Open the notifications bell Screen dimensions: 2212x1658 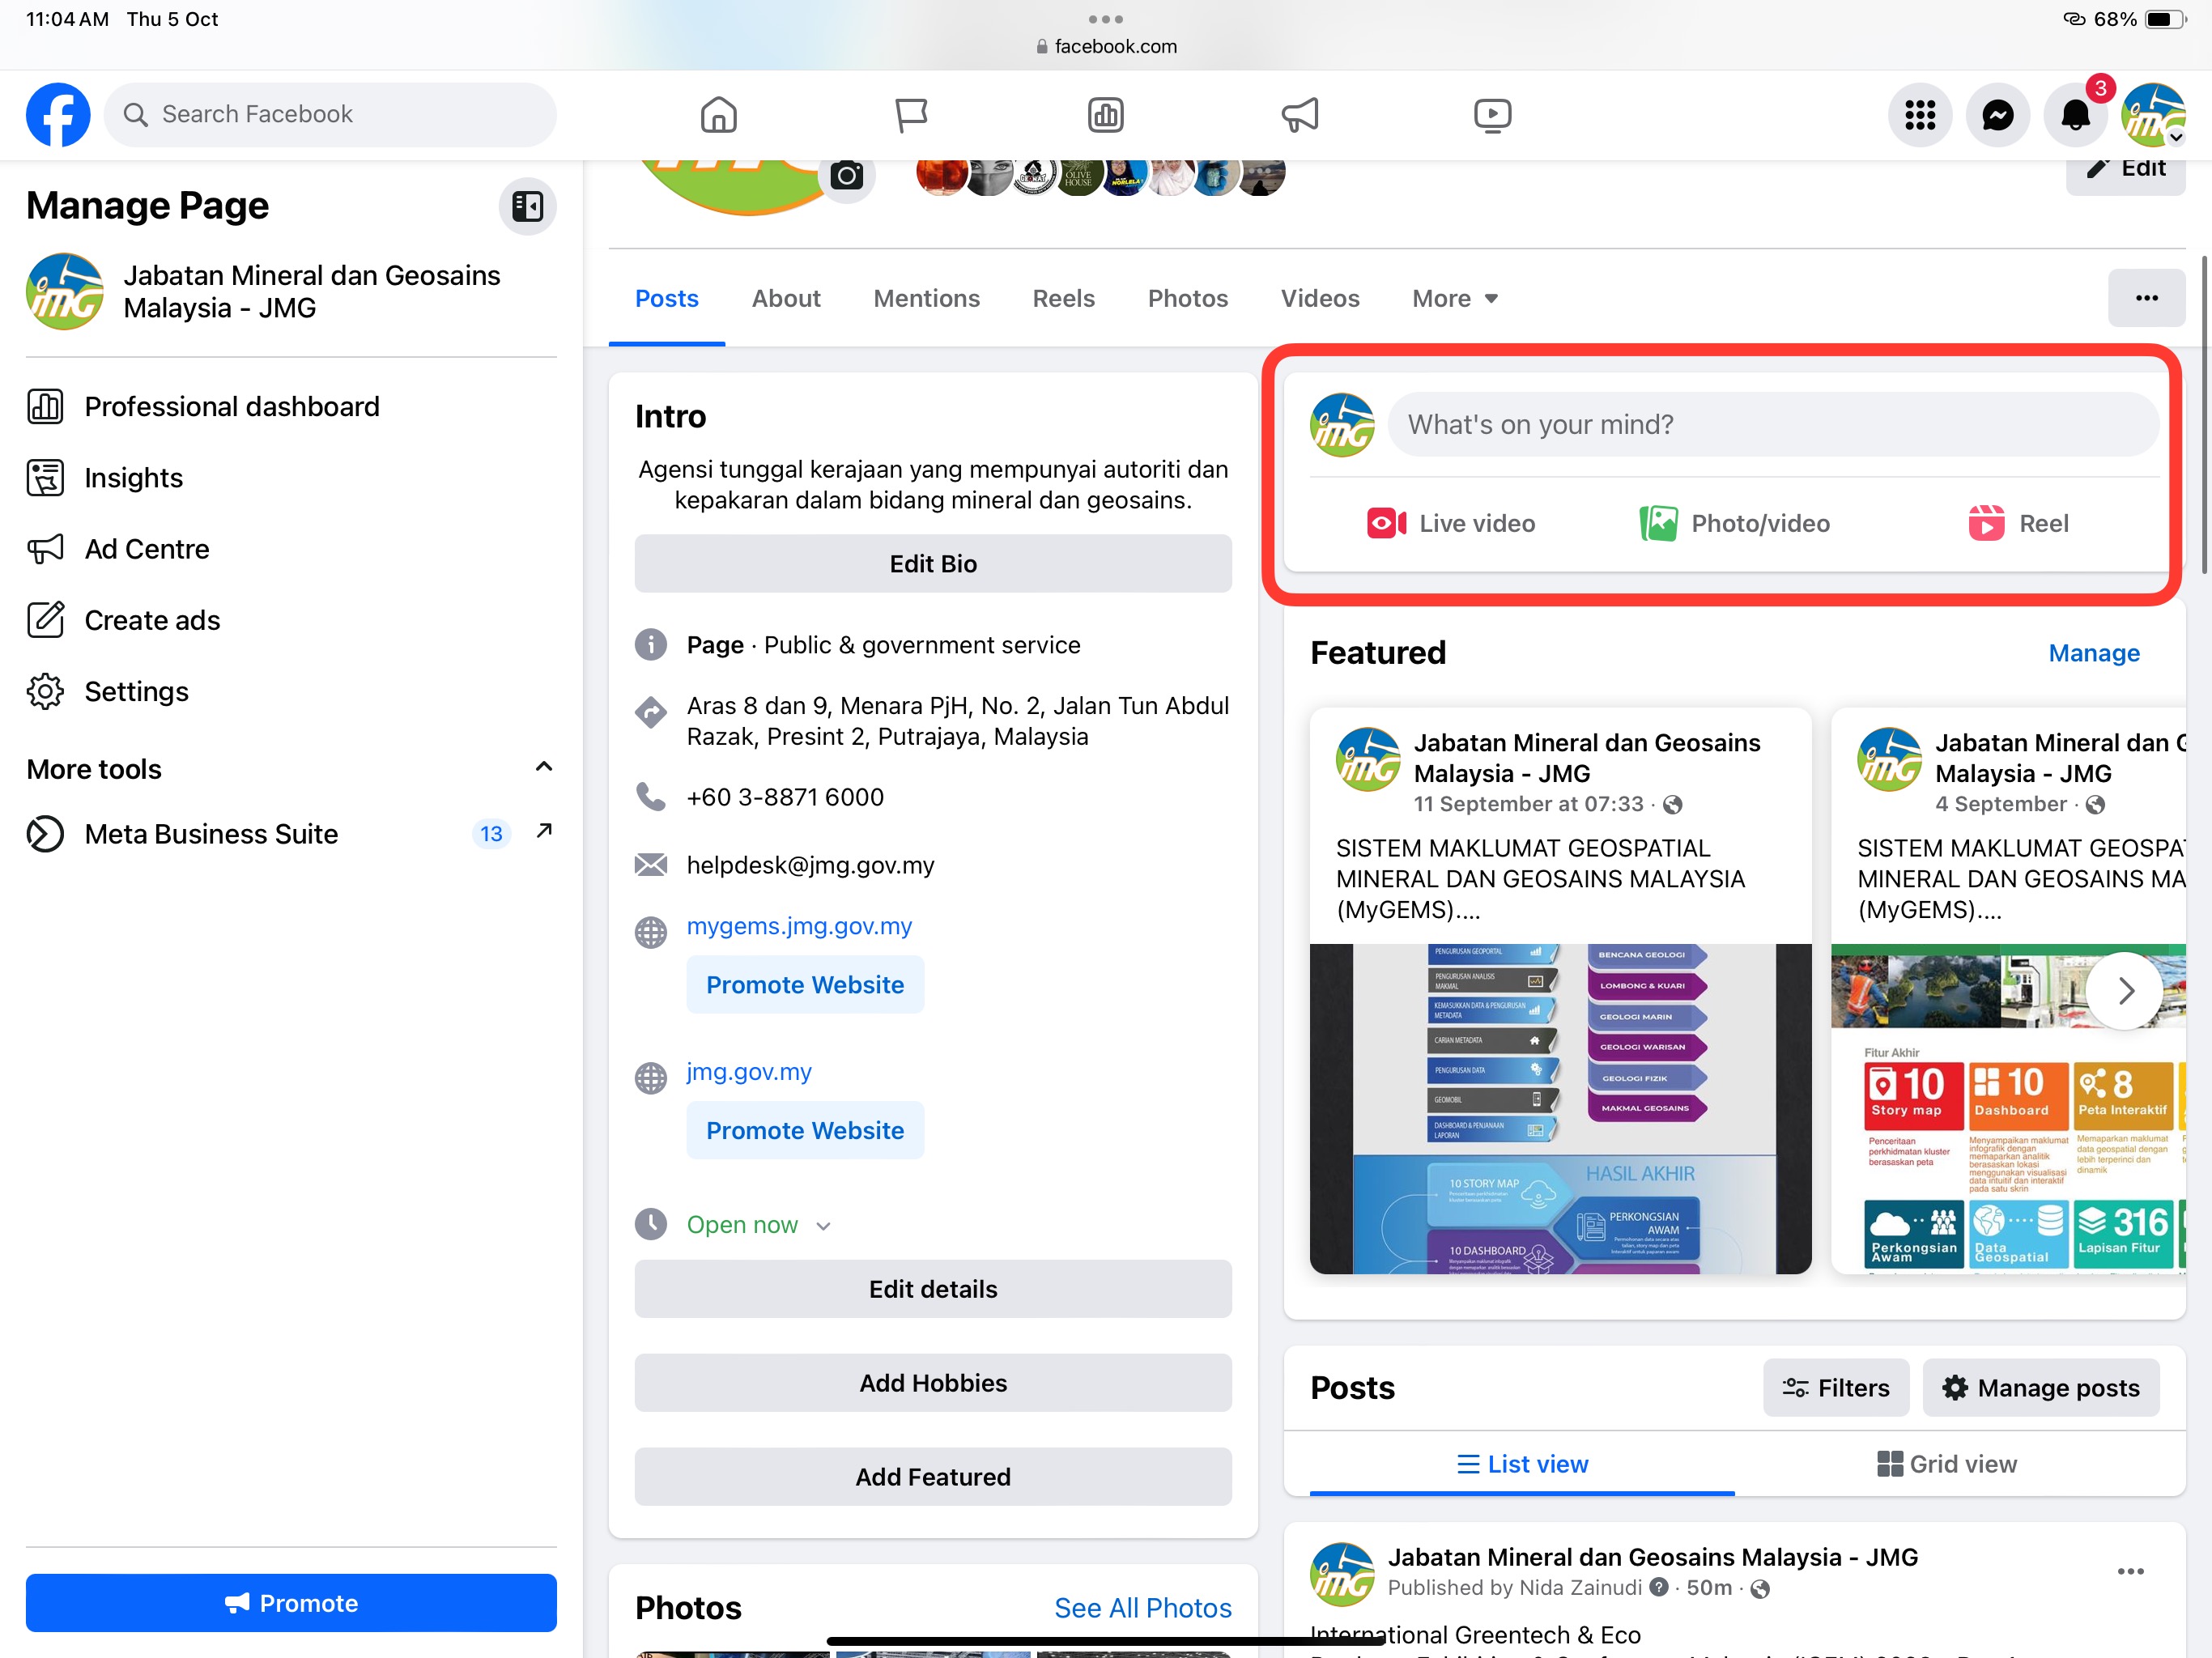[2075, 115]
